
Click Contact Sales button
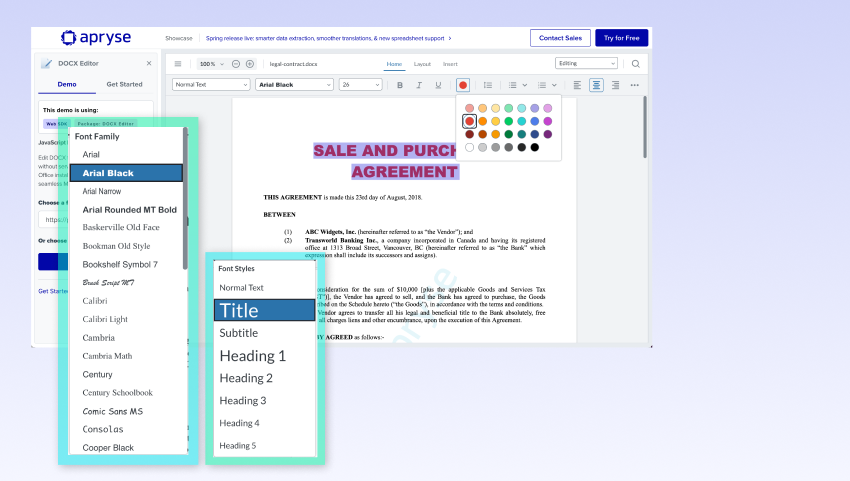coord(561,38)
